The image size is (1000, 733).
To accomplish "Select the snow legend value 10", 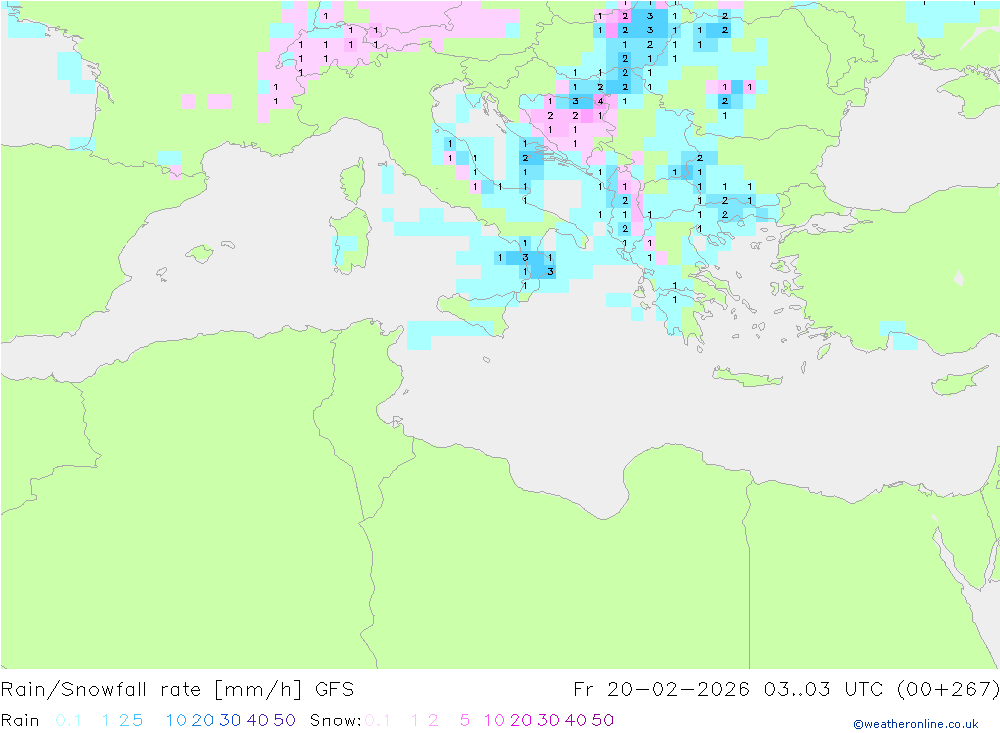I will point(494,720).
